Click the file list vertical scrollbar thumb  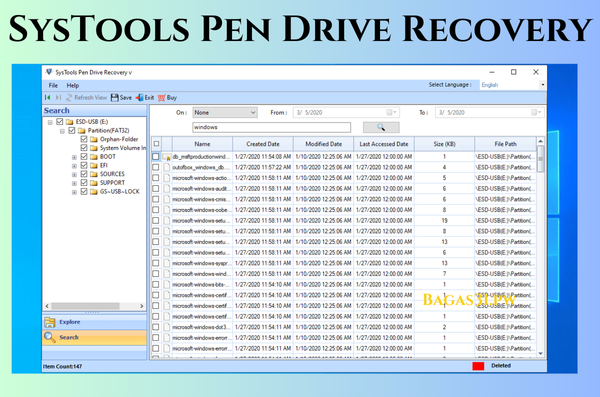pyautogui.click(x=540, y=158)
